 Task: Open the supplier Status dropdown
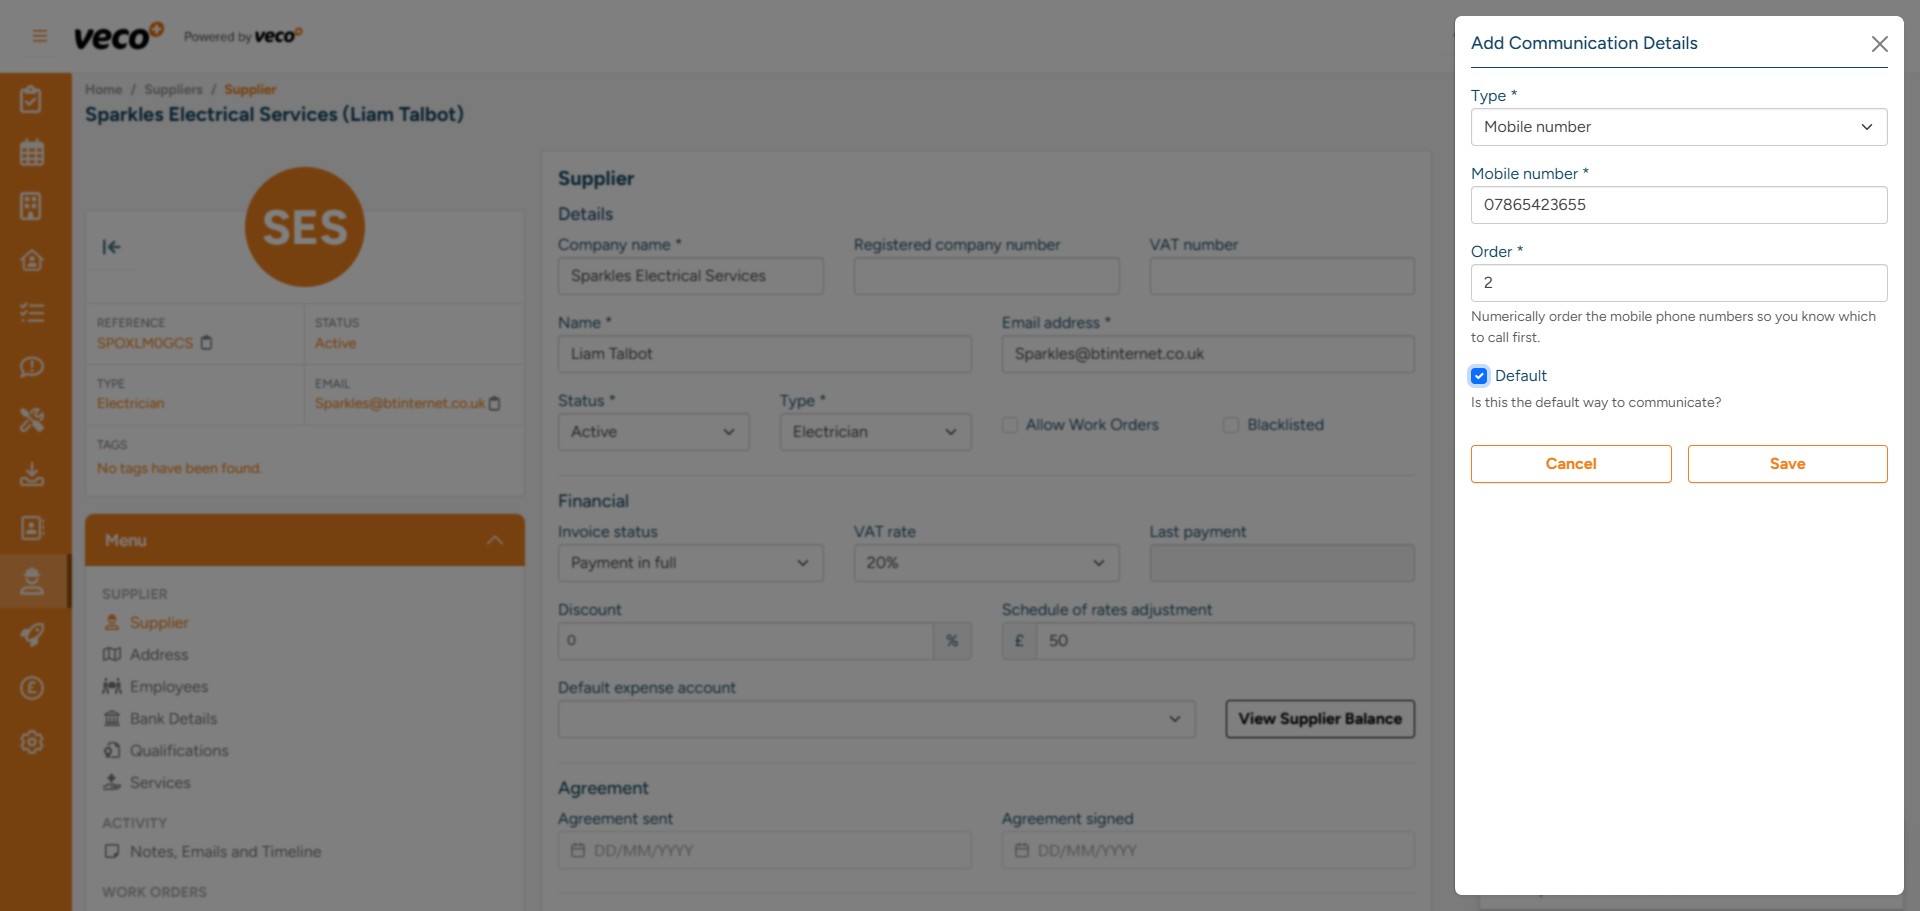click(653, 432)
